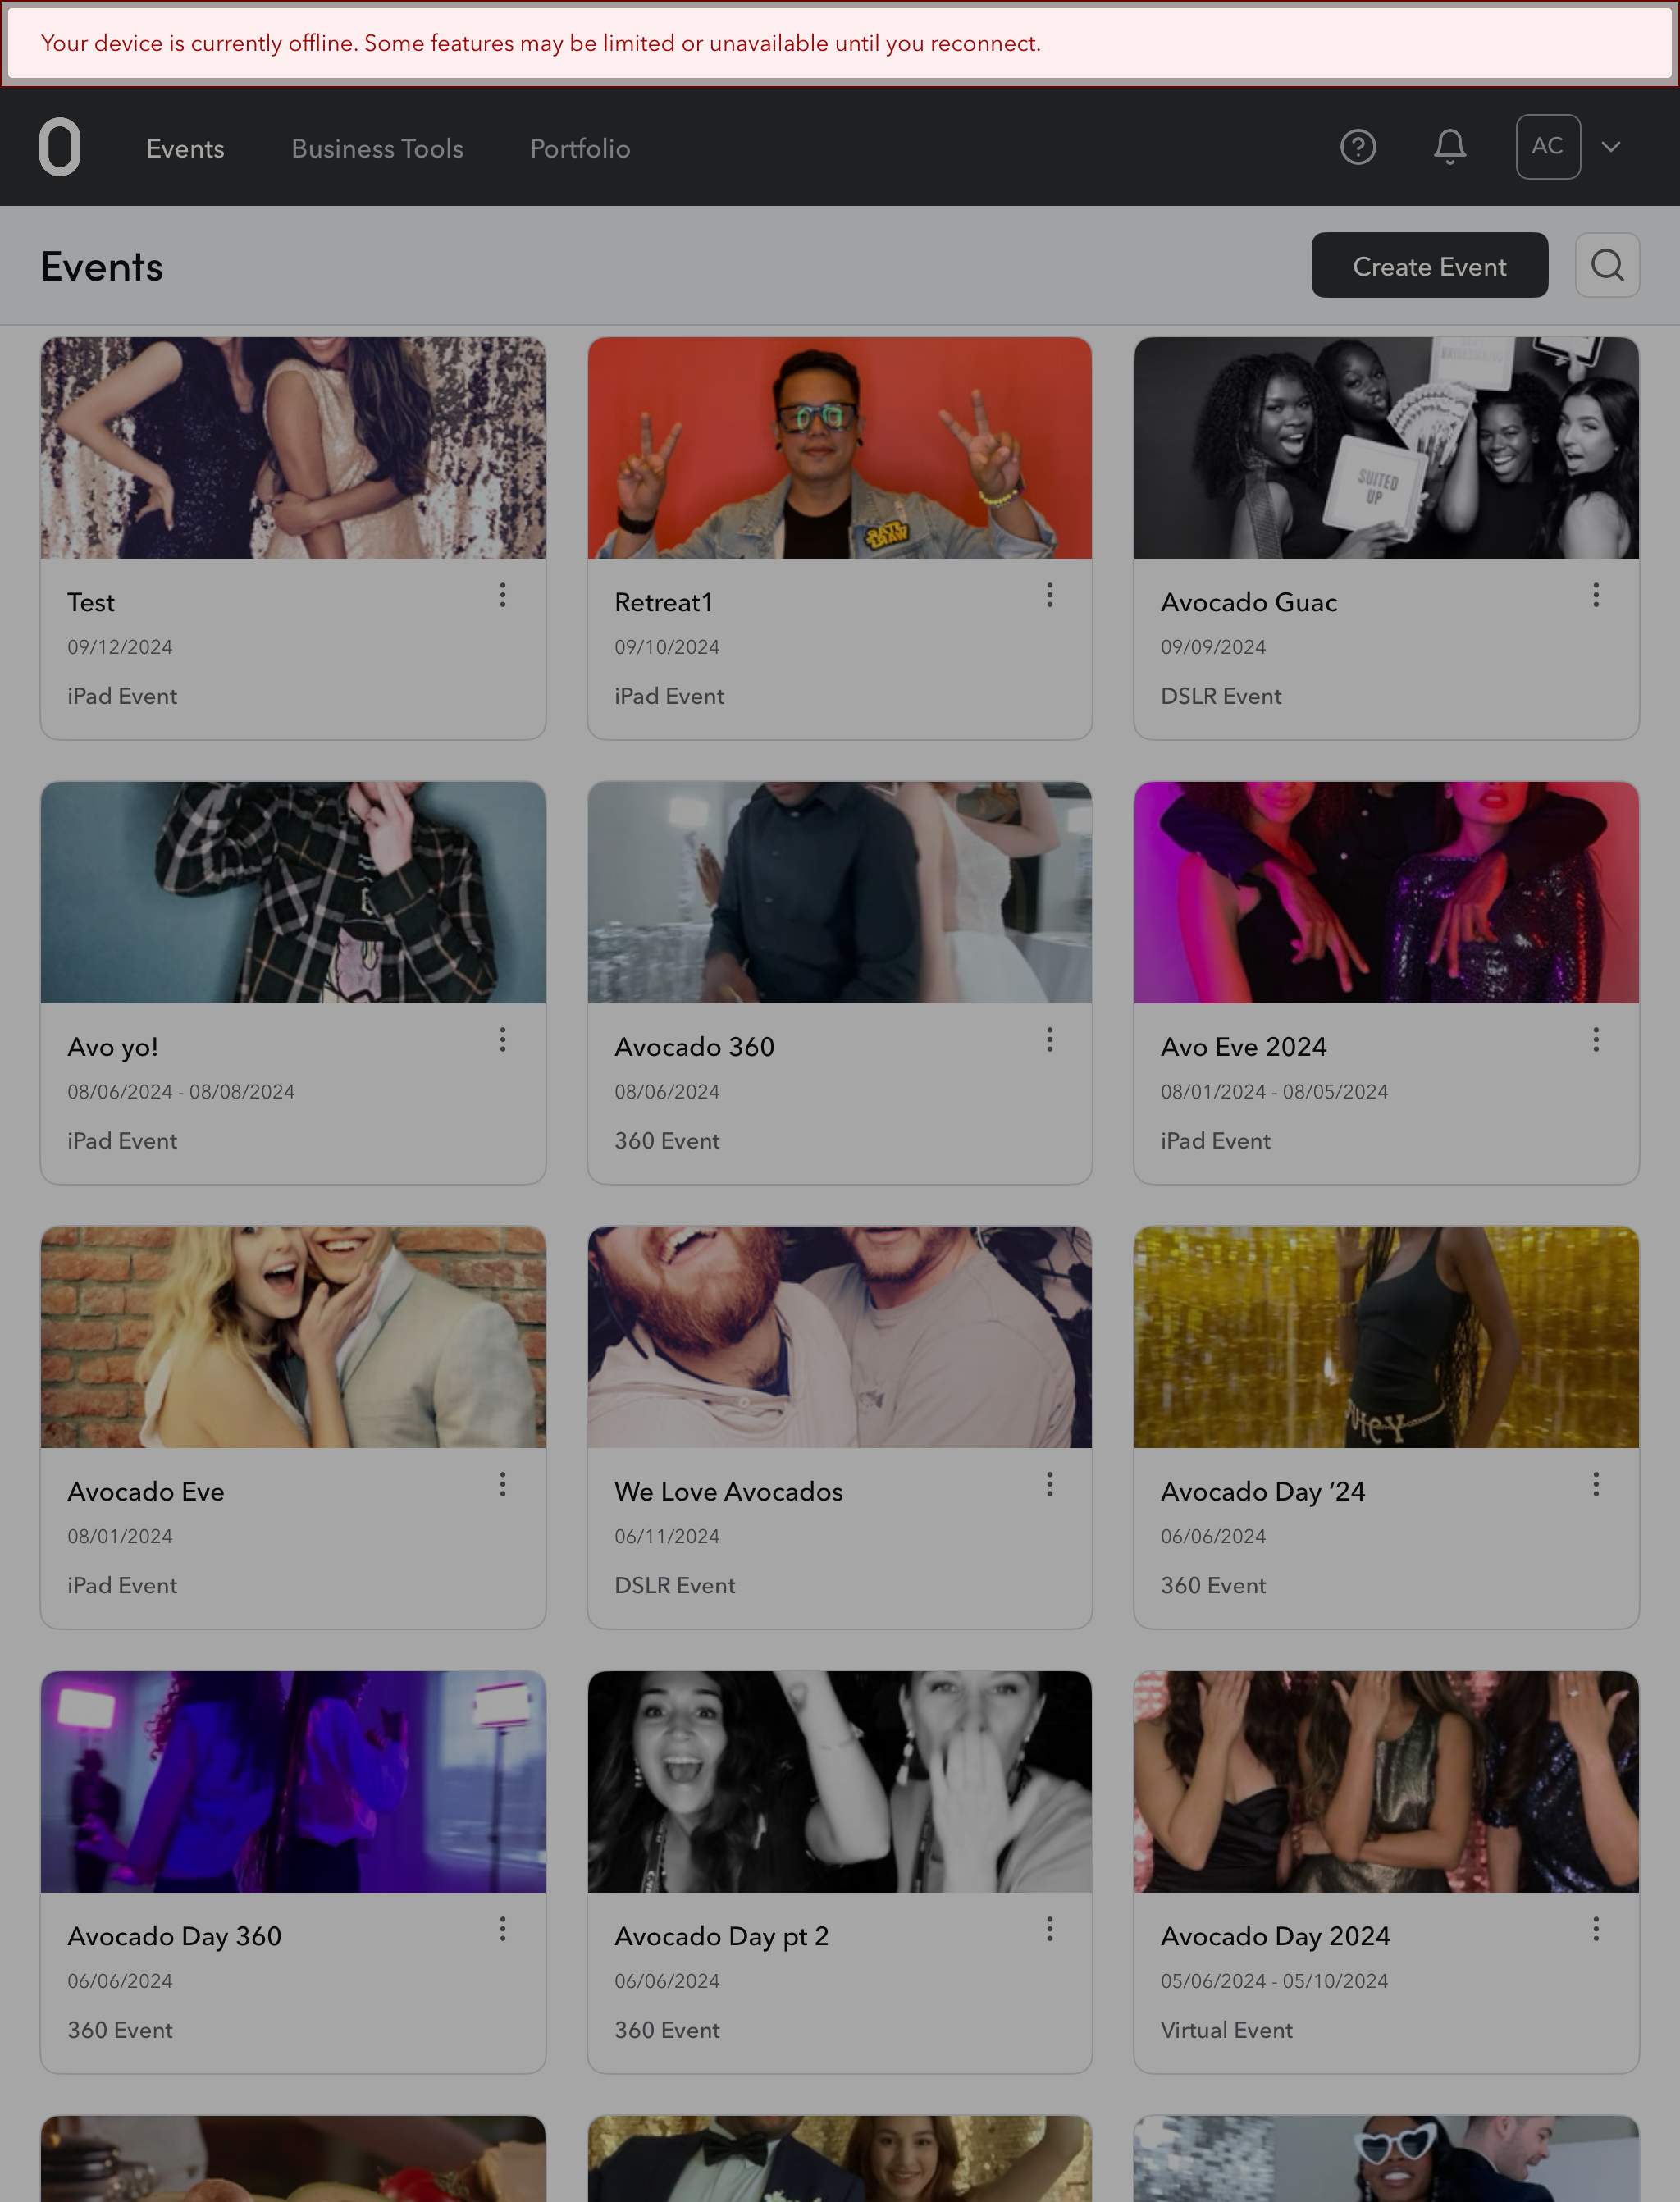This screenshot has width=1680, height=2202.
Task: Go to the Portfolio tab
Action: (580, 148)
